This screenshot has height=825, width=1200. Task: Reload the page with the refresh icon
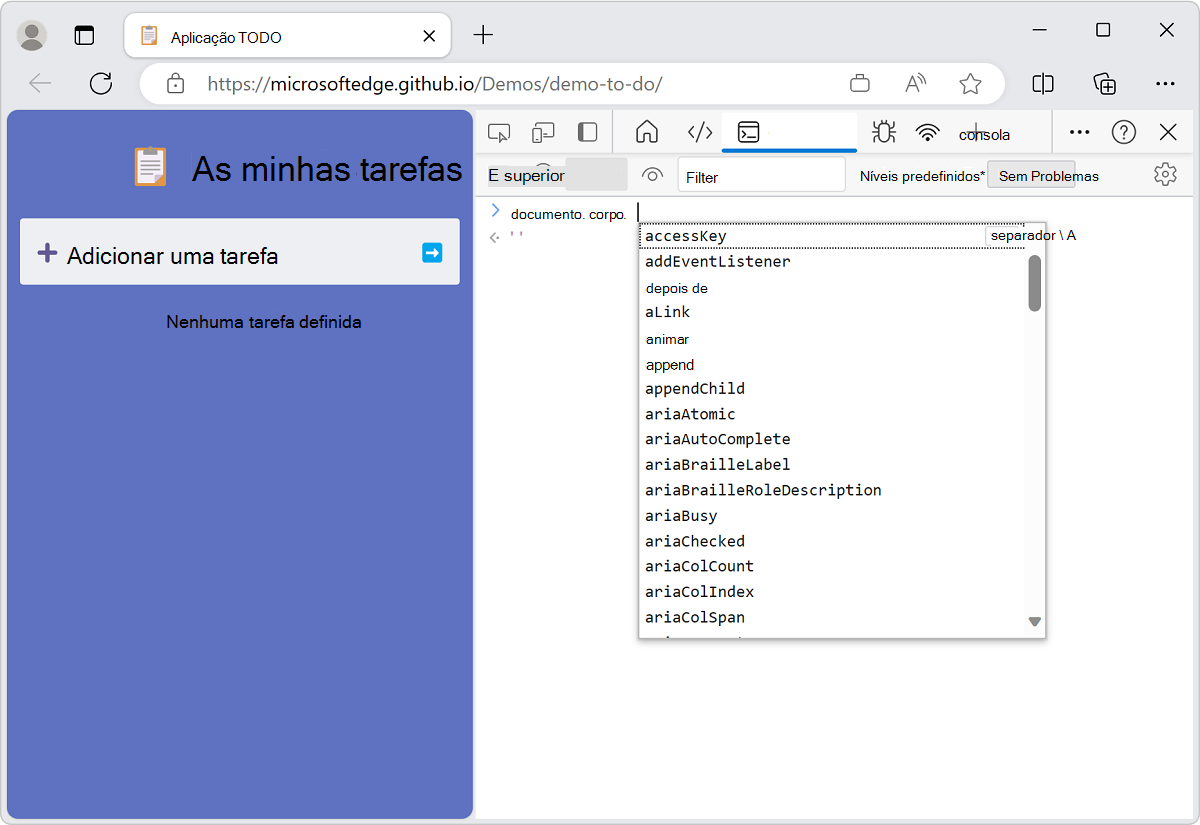100,84
